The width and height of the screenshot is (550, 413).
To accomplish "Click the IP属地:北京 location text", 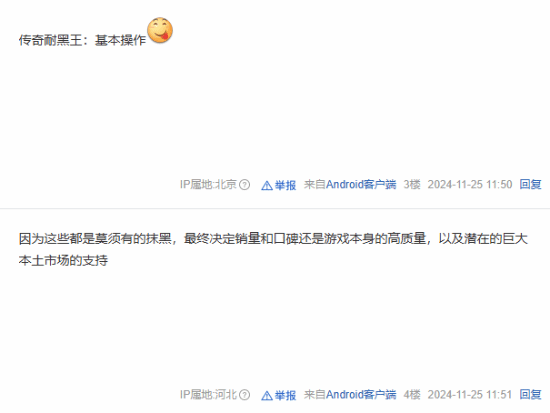I will (x=208, y=185).
